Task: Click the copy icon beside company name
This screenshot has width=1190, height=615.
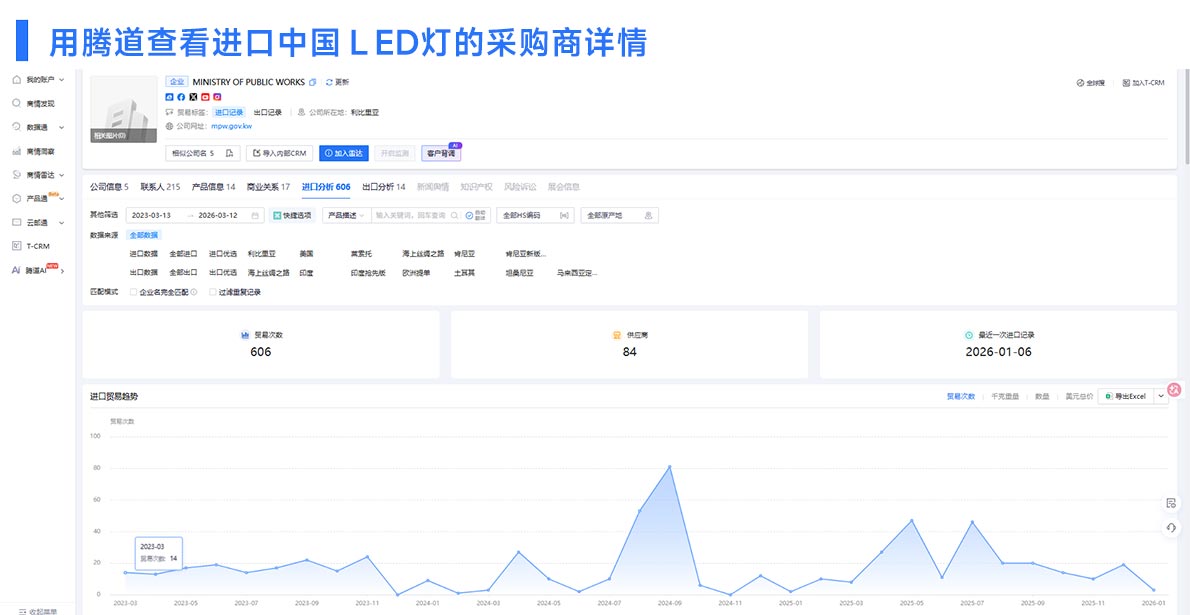Action: 312,83
